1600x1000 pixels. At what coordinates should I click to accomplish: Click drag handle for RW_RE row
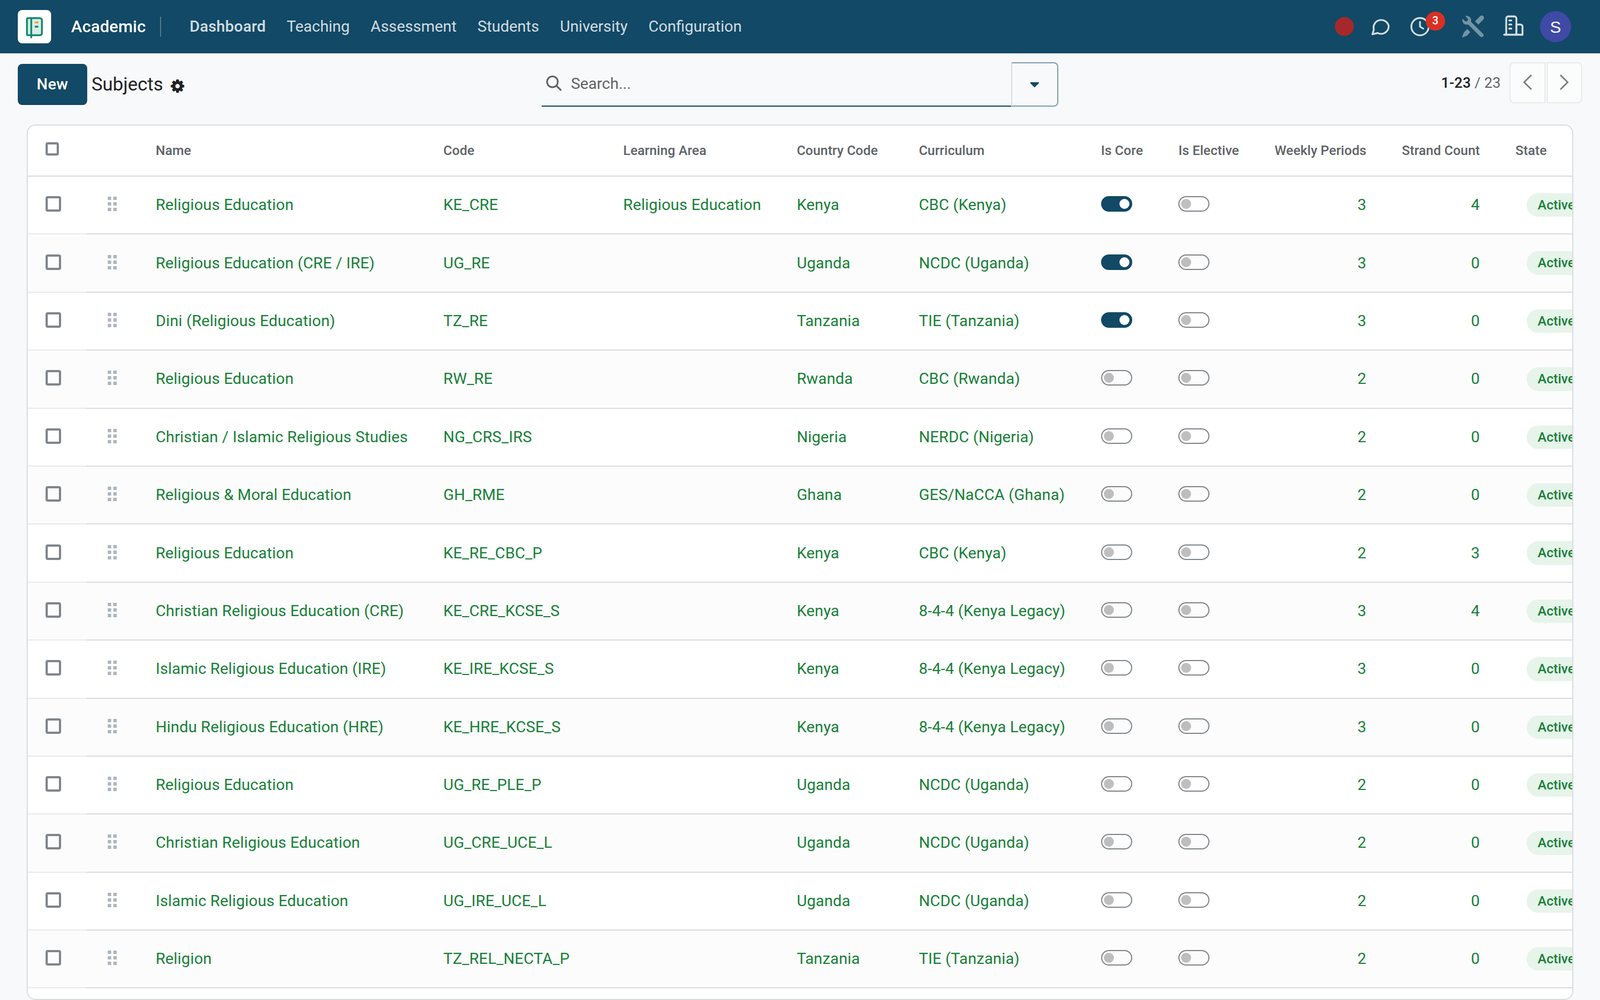(112, 378)
